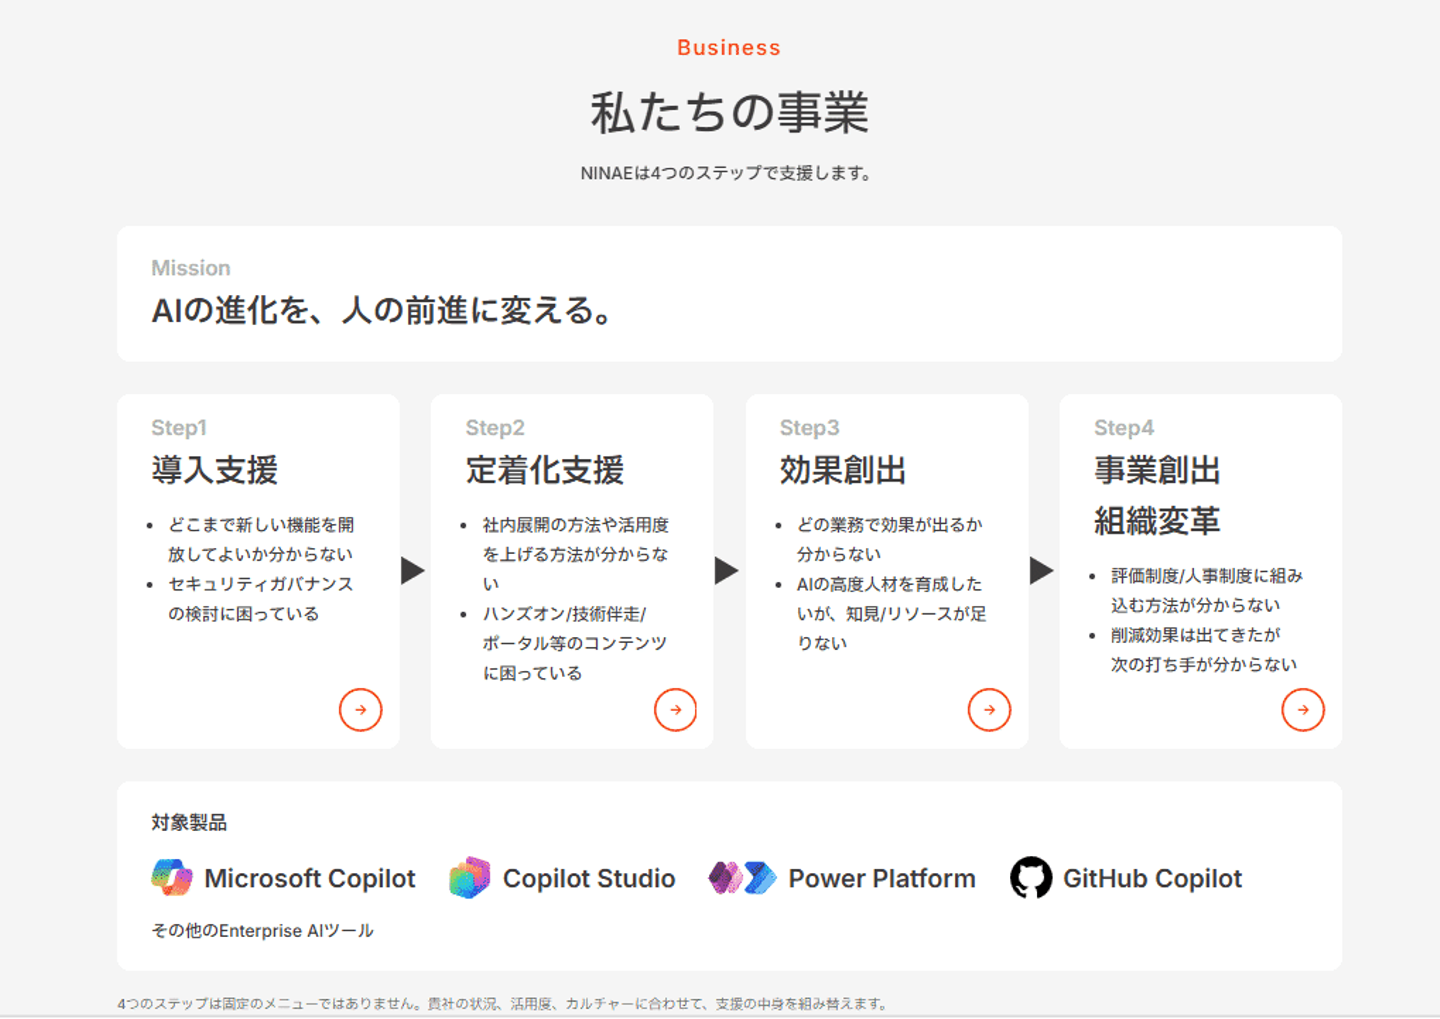The width and height of the screenshot is (1440, 1019).
Task: Click the AIの進化を、人の前進に変える。 mission statement
Action: 383,310
